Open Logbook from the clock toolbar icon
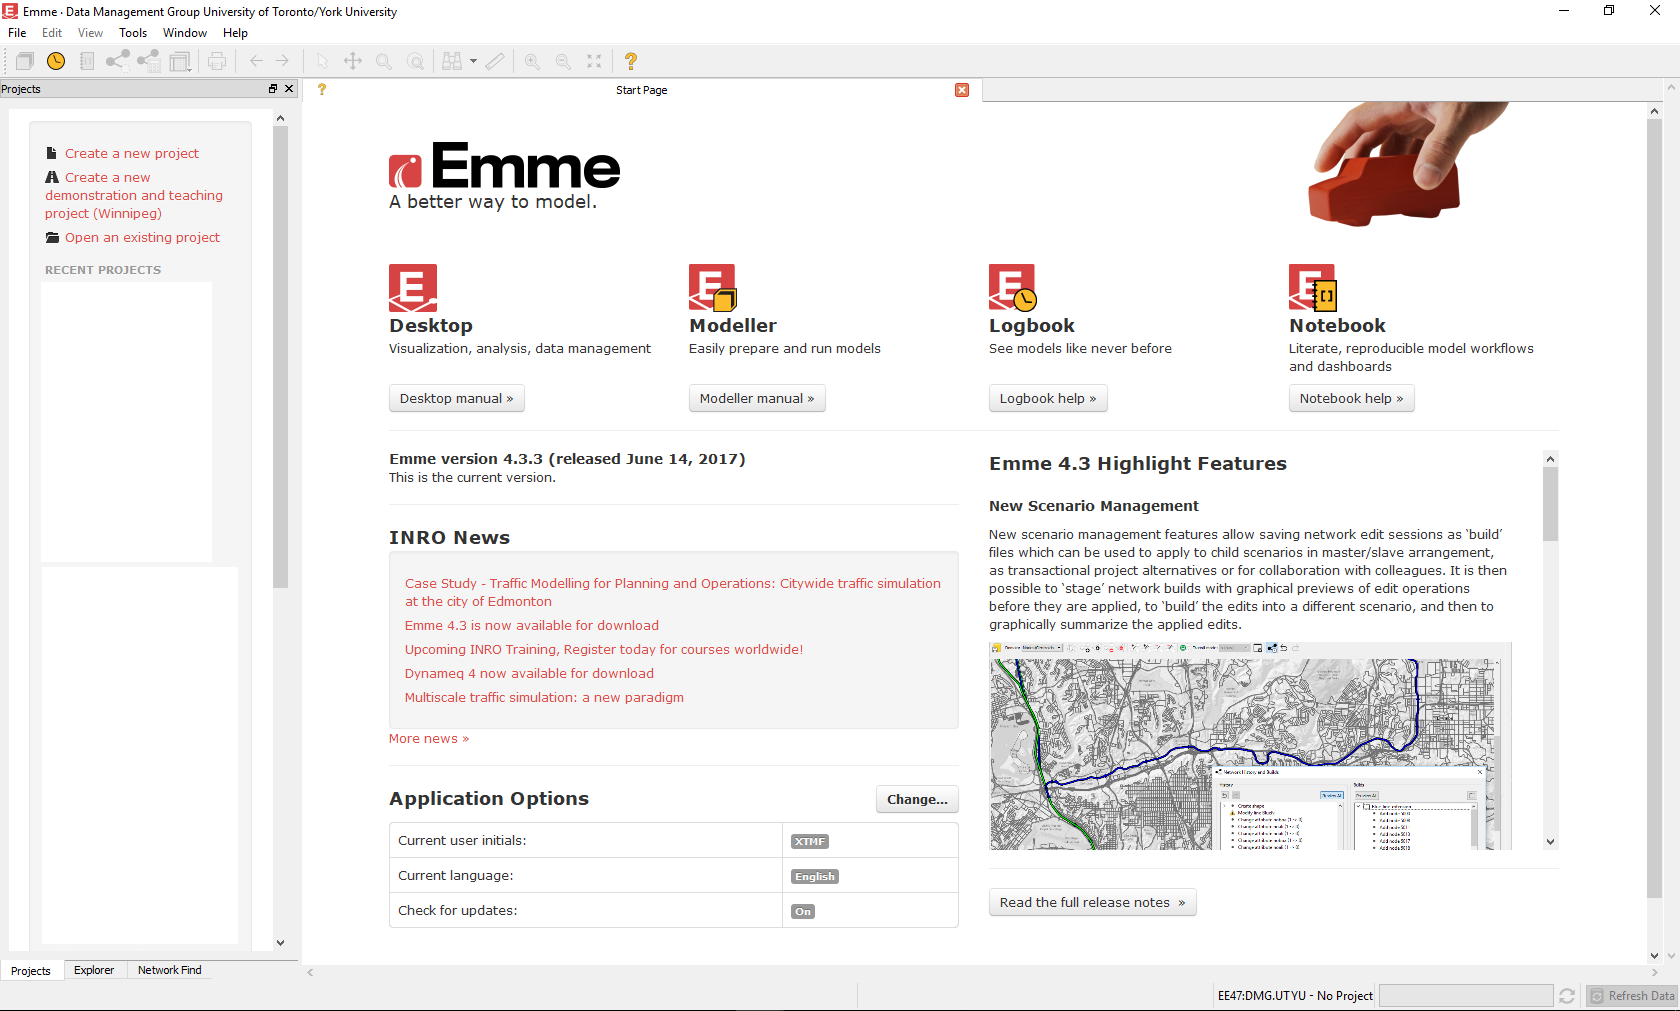Screen dimensions: 1680x1011 [x=56, y=61]
